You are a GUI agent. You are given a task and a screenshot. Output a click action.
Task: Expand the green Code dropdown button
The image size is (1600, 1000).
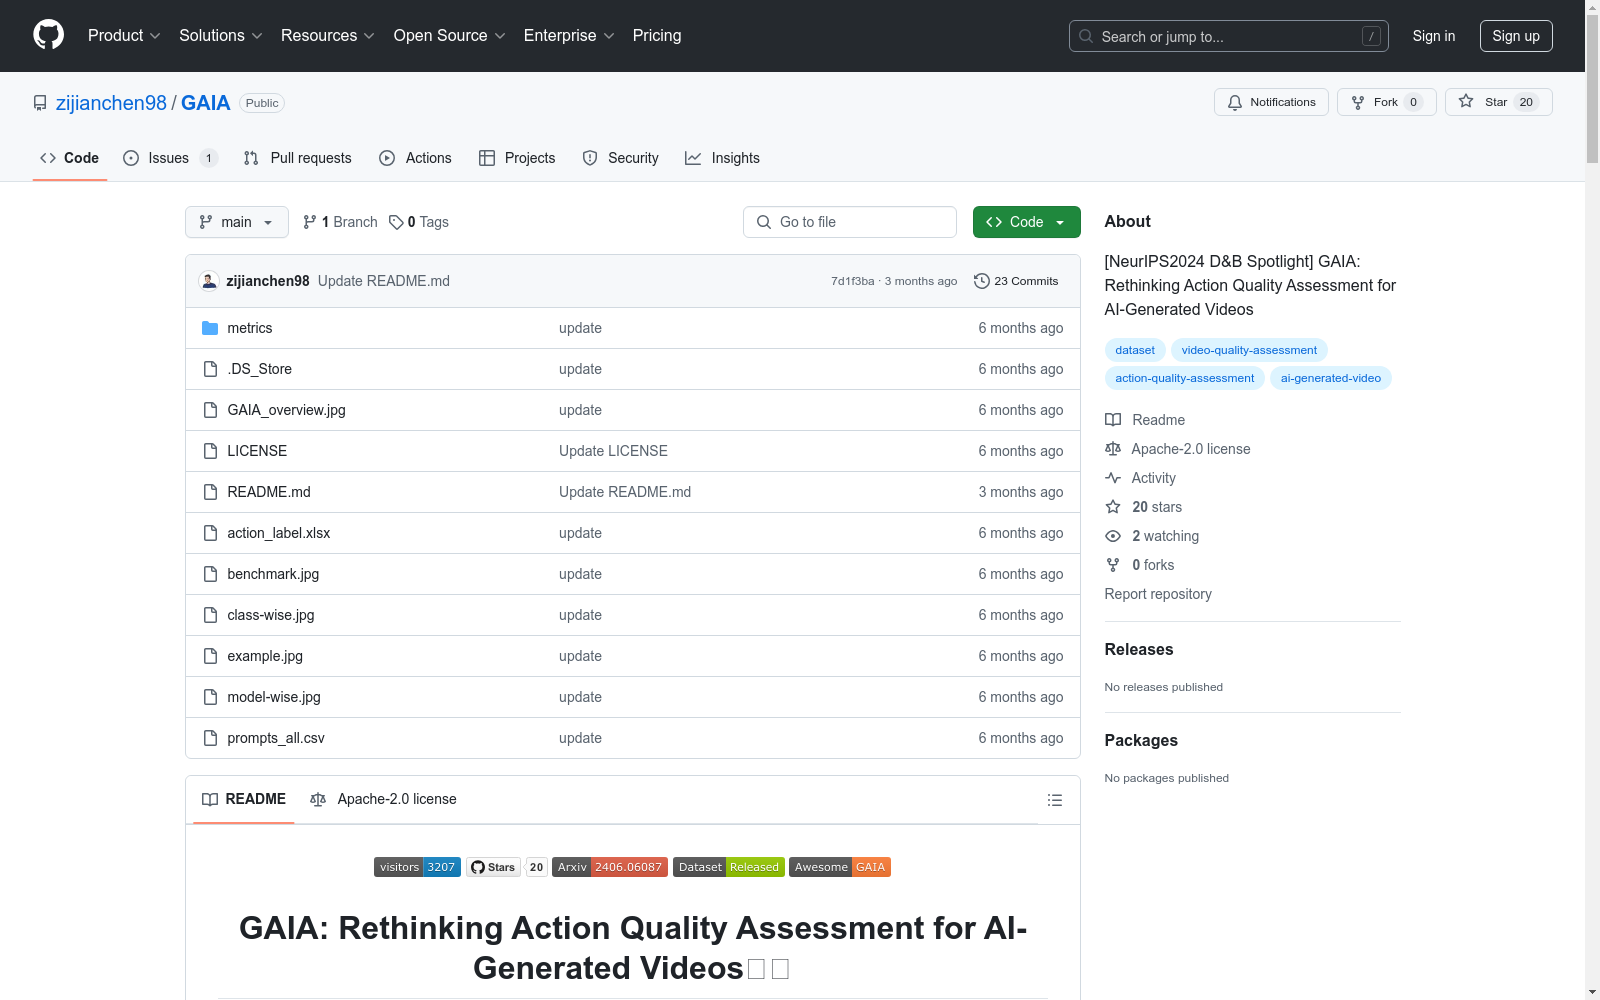pos(1026,222)
